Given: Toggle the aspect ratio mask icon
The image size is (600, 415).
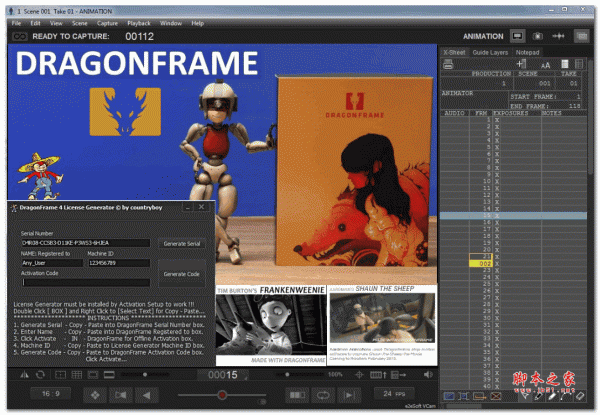Looking at the screenshot, I should (109, 375).
